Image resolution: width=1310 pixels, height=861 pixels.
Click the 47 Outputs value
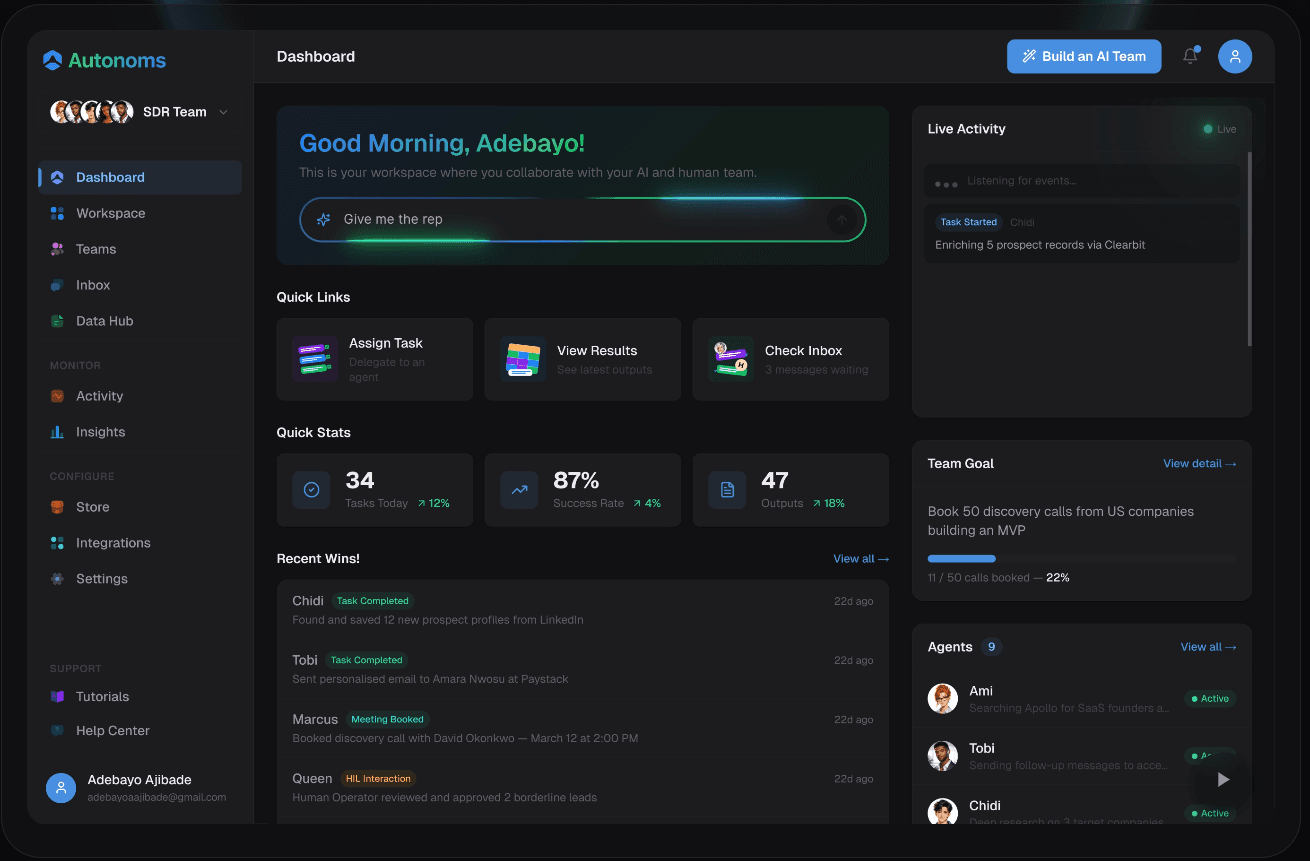click(x=775, y=480)
